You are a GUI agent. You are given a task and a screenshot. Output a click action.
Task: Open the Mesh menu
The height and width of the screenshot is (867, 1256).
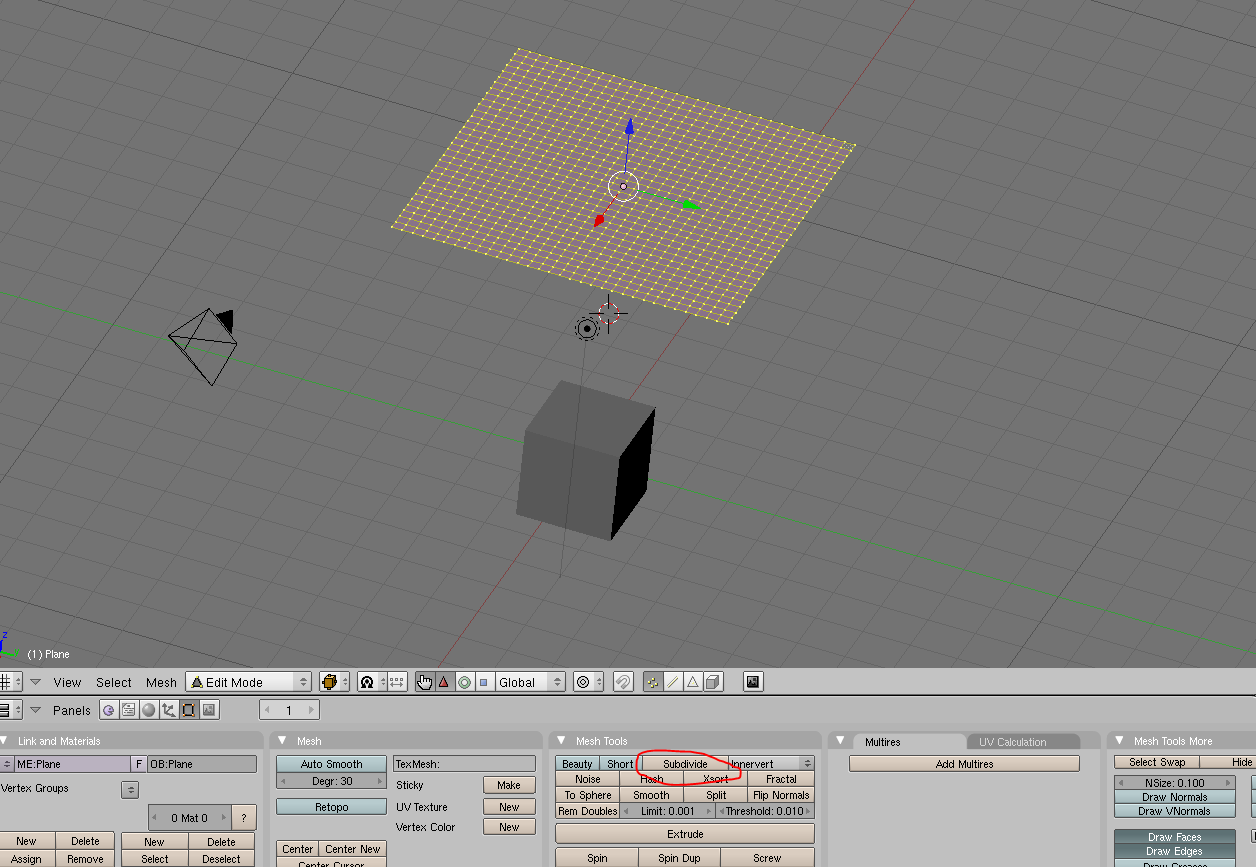point(161,682)
